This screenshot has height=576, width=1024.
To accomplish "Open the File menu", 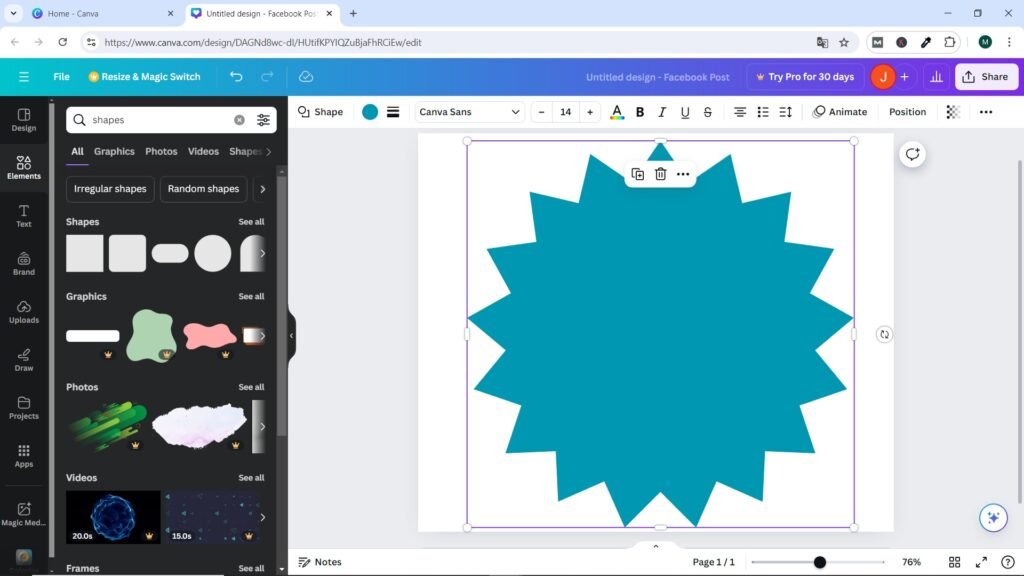I will coord(61,77).
